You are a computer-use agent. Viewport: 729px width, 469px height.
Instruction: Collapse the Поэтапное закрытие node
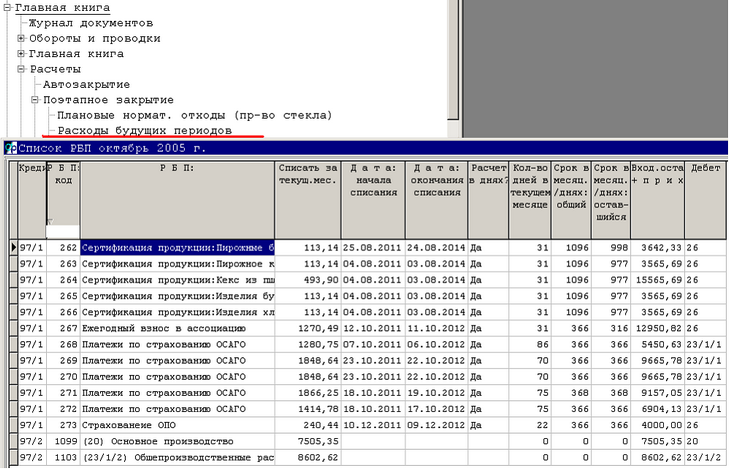point(34,100)
